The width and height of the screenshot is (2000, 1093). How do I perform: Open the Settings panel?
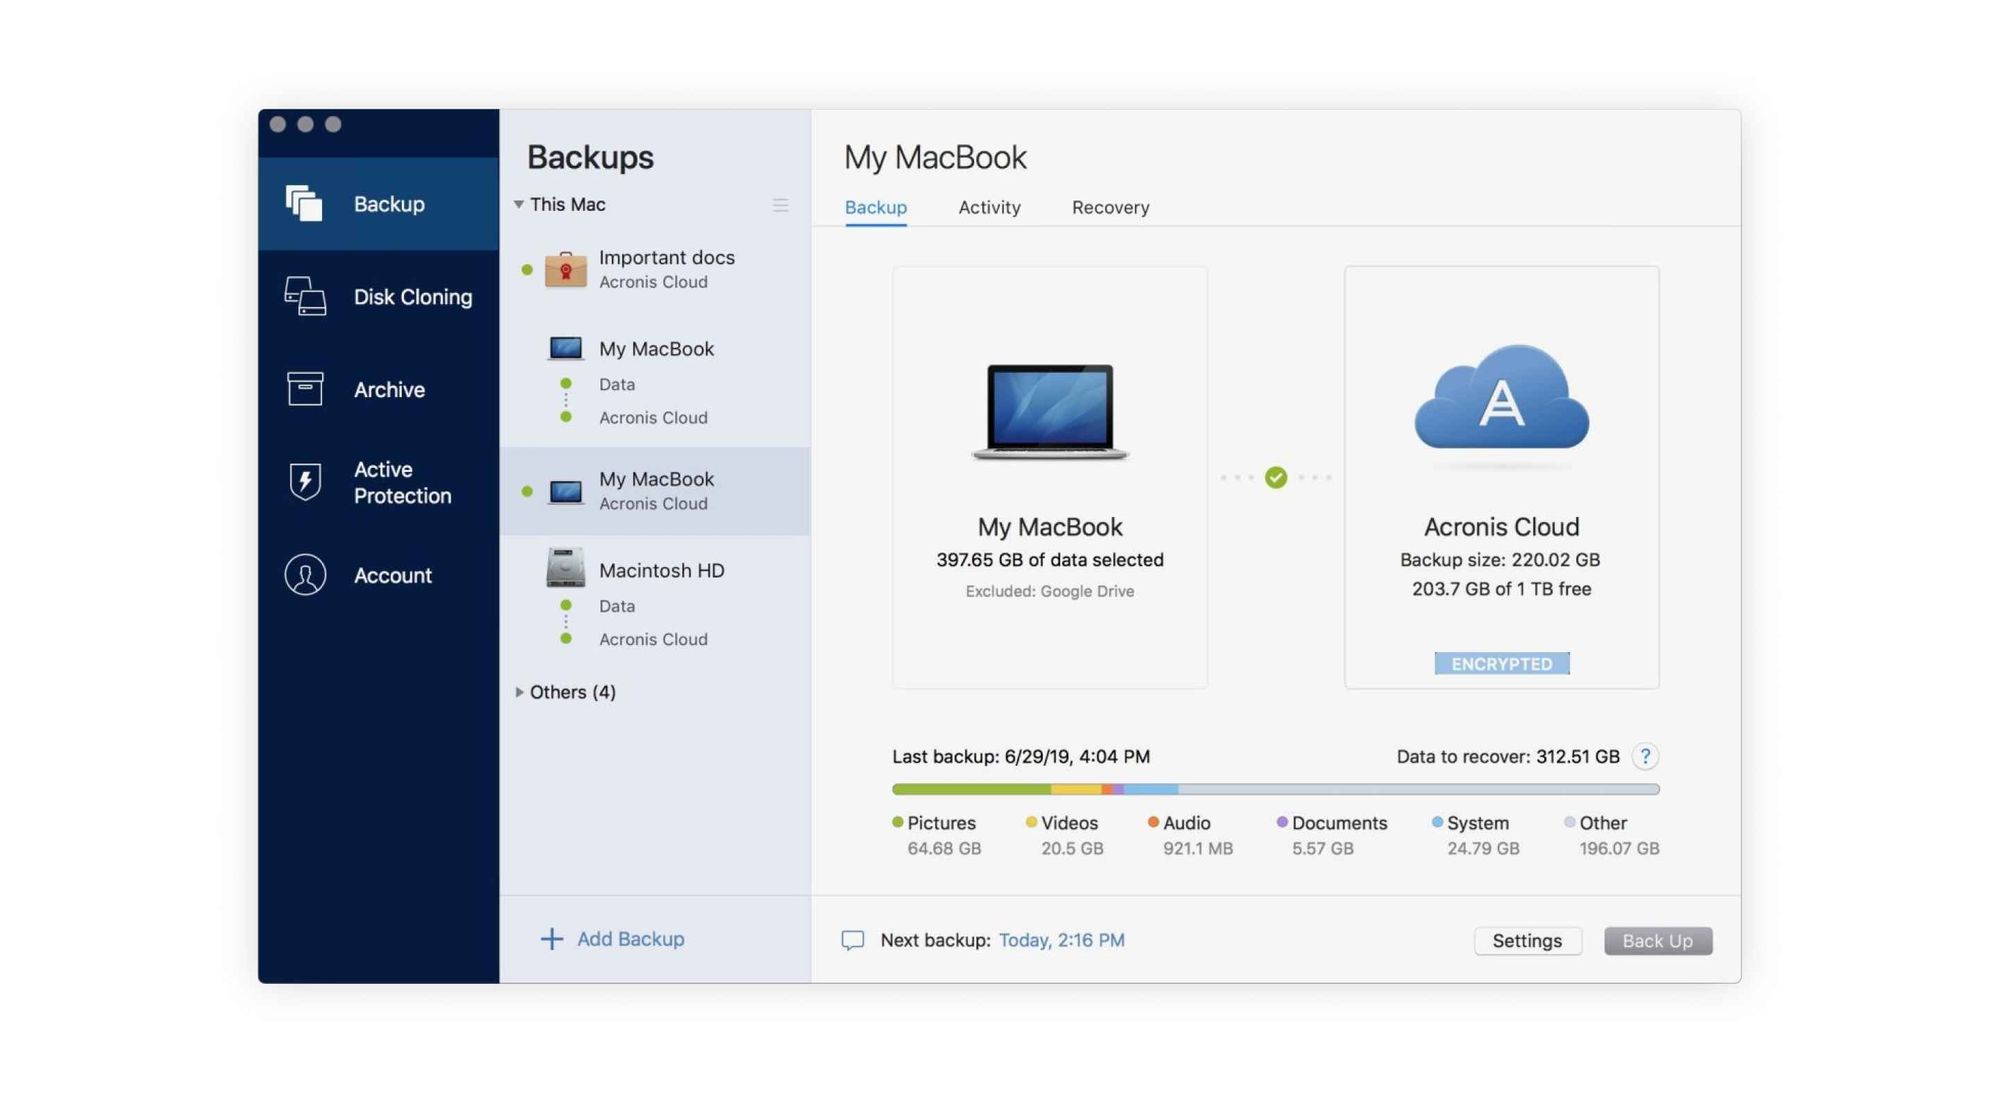point(1525,940)
